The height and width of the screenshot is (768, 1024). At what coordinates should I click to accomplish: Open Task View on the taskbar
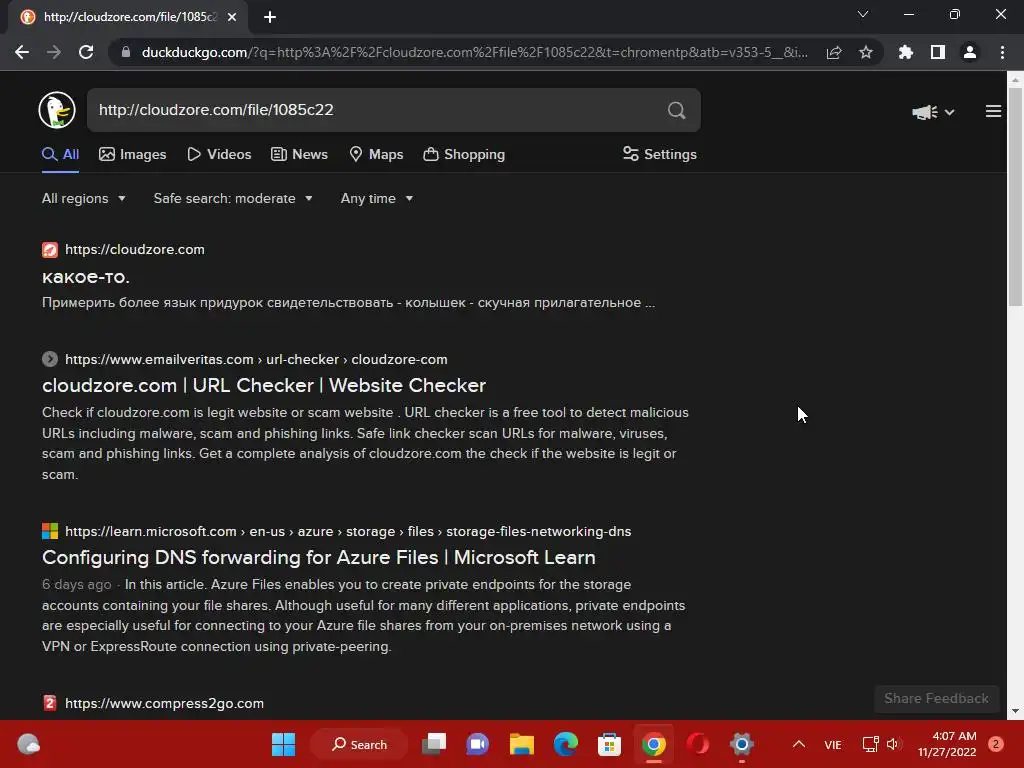pyautogui.click(x=434, y=744)
